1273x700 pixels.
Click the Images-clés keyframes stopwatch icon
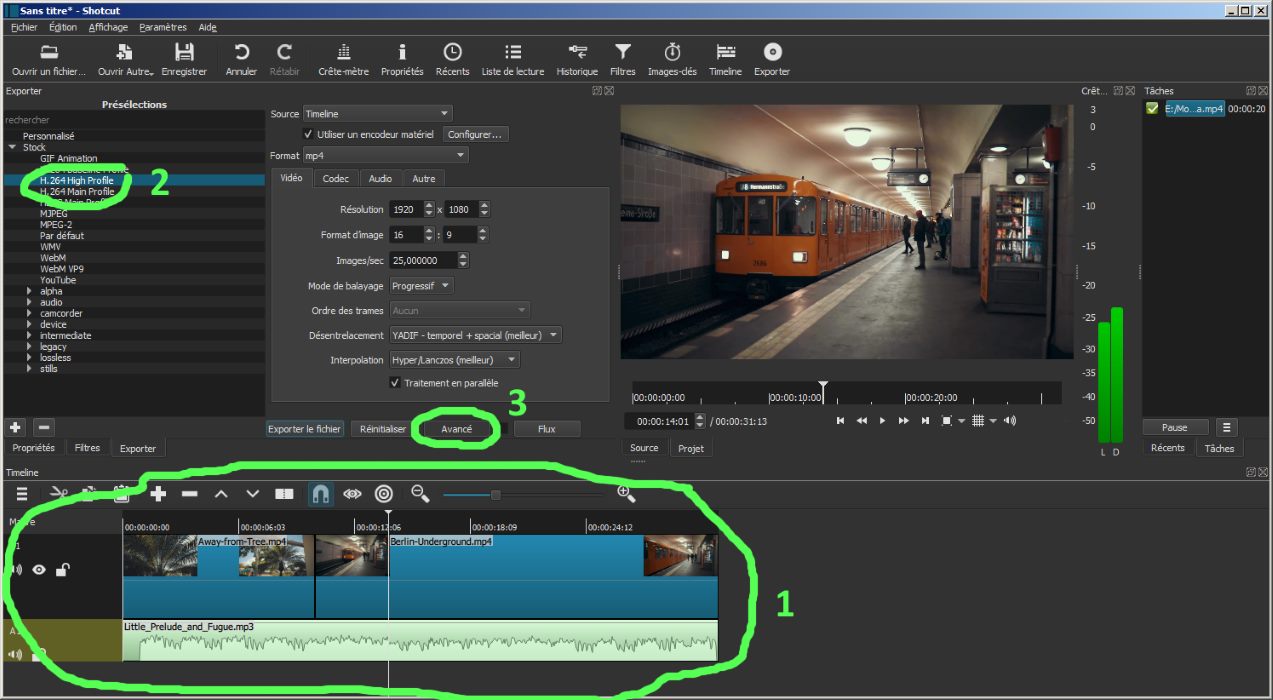(671, 58)
